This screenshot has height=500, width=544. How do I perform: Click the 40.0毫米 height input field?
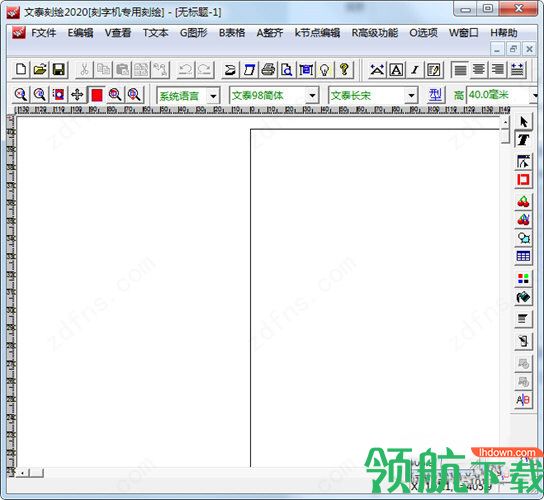pyautogui.click(x=498, y=95)
